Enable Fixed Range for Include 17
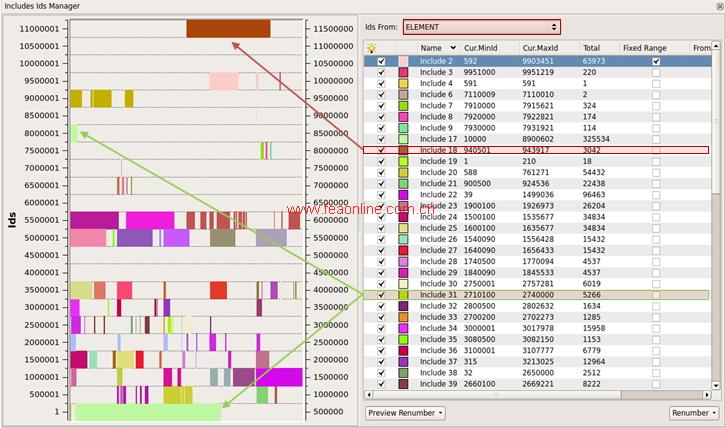Viewport: 725px width, 428px height. tap(655, 139)
